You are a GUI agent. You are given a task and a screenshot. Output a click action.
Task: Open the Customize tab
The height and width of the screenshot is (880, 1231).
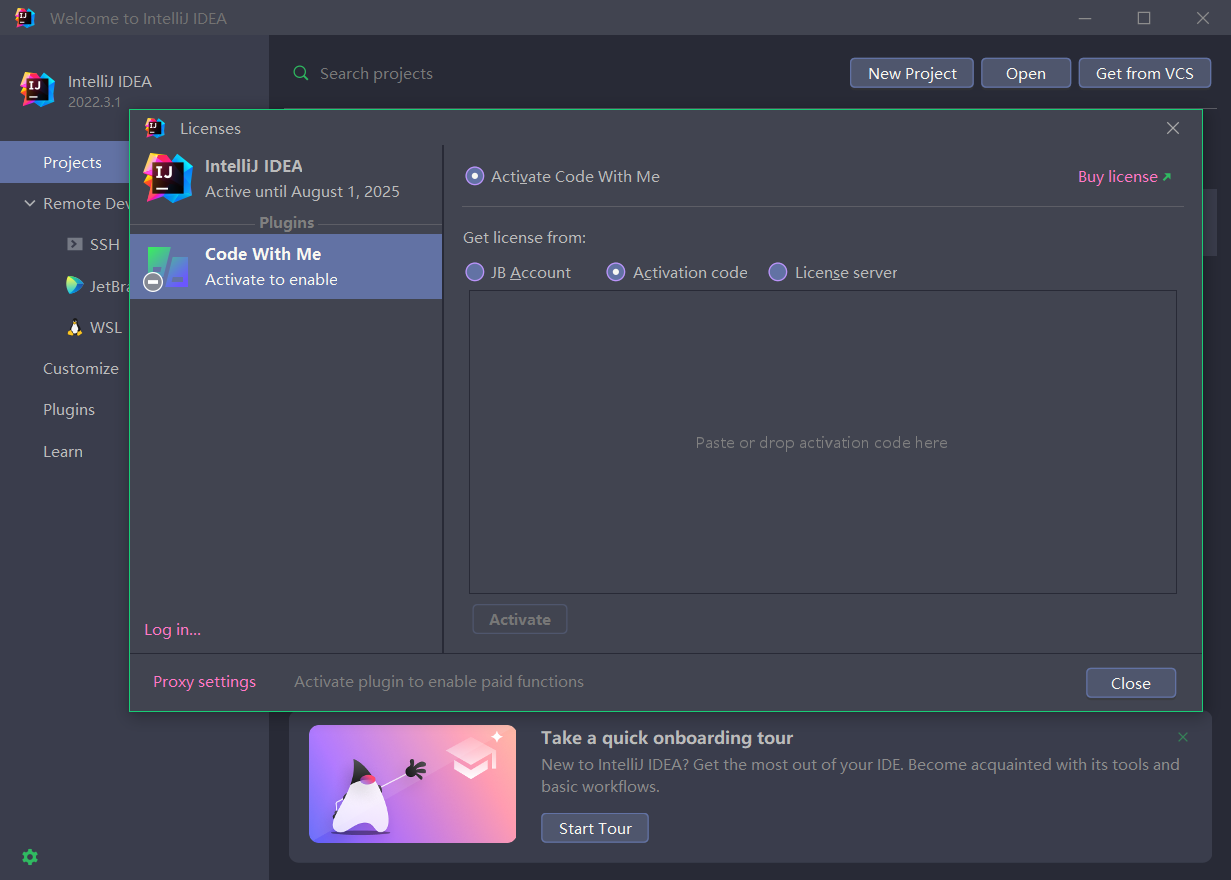81,368
